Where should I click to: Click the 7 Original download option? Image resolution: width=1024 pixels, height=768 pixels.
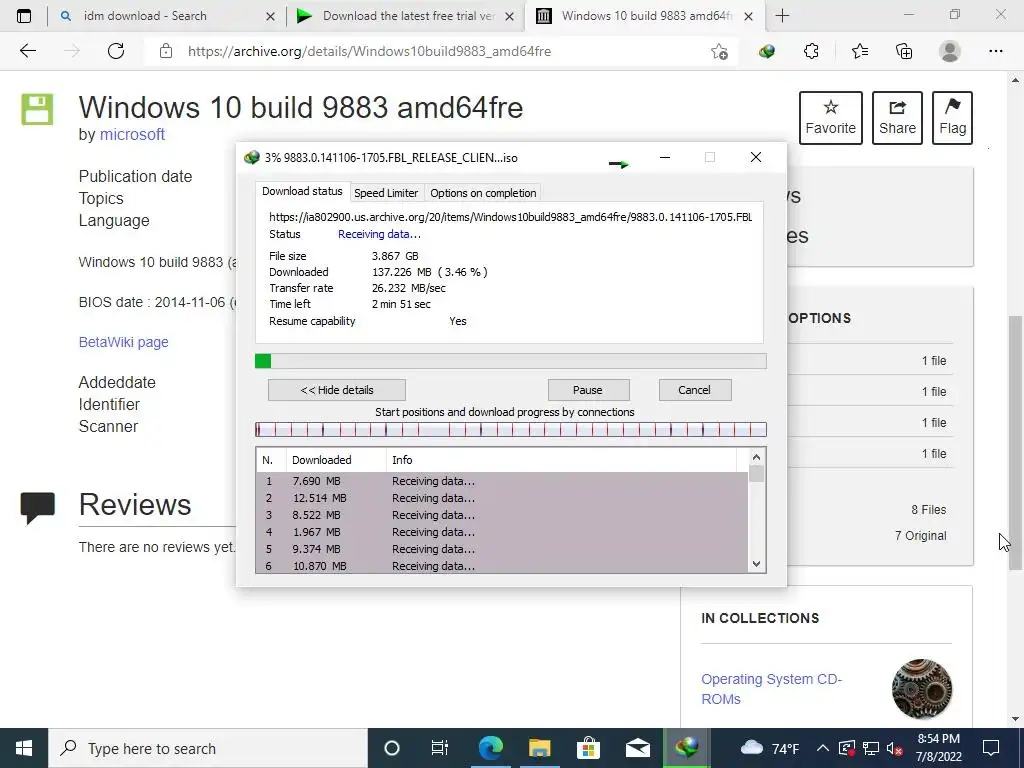click(x=920, y=536)
